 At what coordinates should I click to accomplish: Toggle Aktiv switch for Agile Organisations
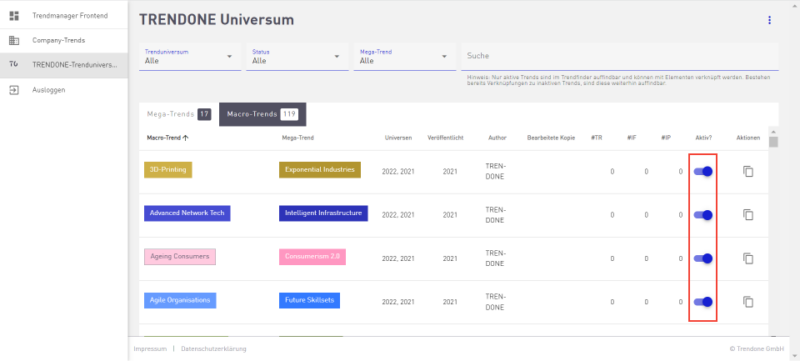pos(703,302)
